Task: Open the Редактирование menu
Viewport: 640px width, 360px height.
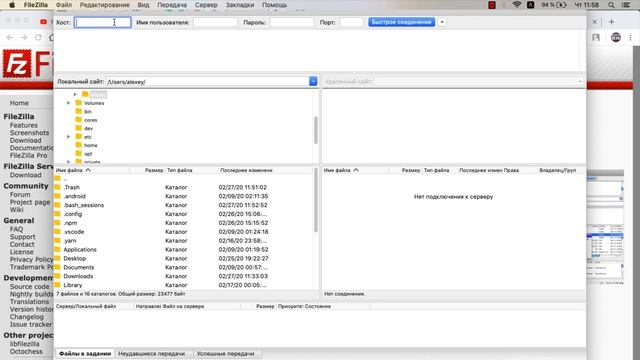Action: click(104, 5)
